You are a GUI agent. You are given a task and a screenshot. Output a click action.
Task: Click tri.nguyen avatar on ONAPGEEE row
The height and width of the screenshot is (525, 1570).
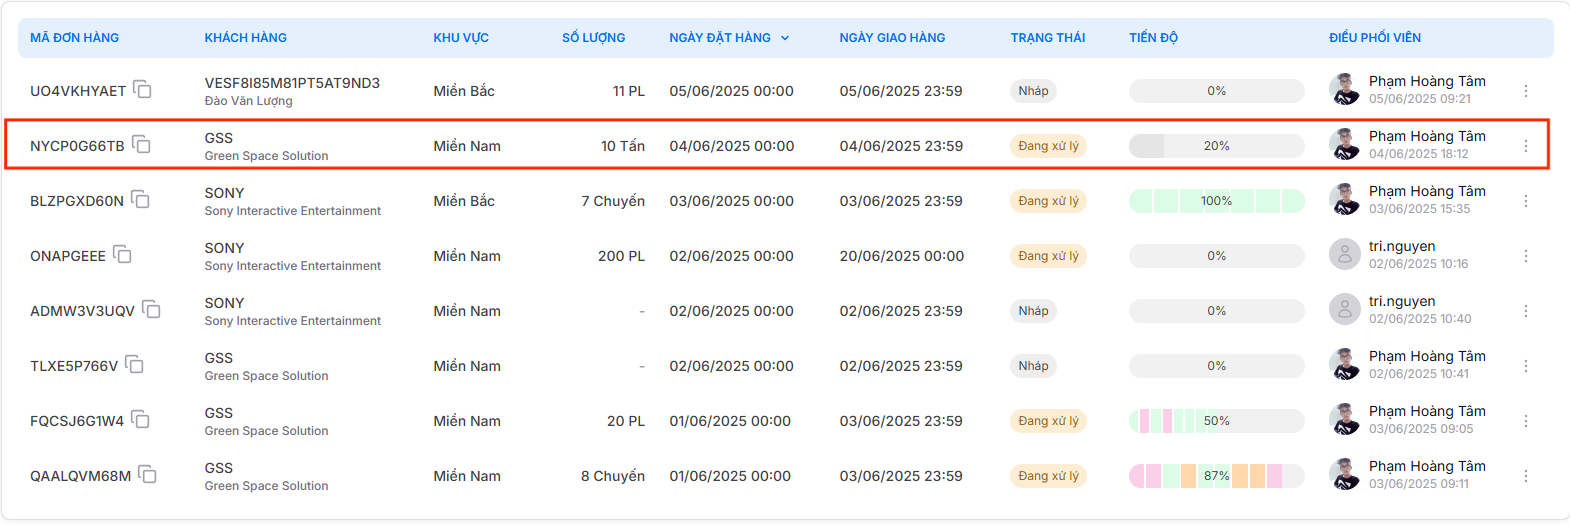pyautogui.click(x=1344, y=255)
